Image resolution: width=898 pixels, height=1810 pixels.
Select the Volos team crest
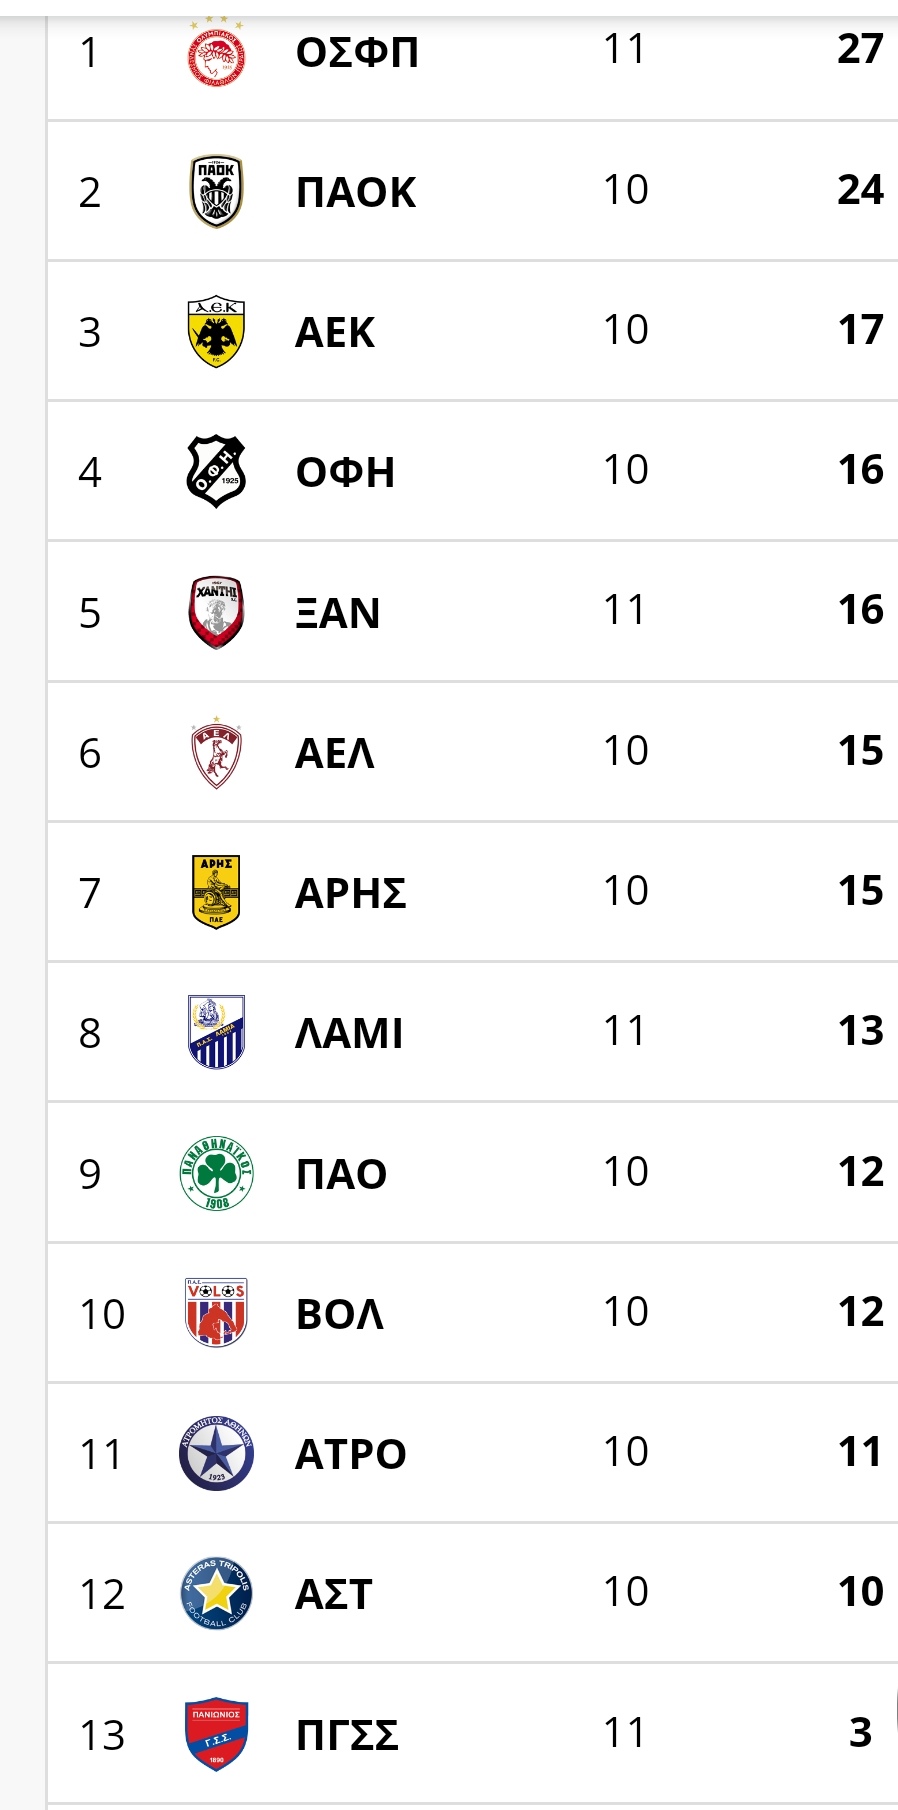point(216,1313)
